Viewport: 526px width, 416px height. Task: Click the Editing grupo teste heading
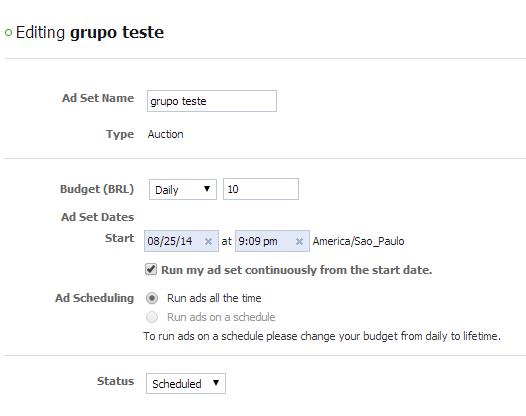(x=90, y=33)
